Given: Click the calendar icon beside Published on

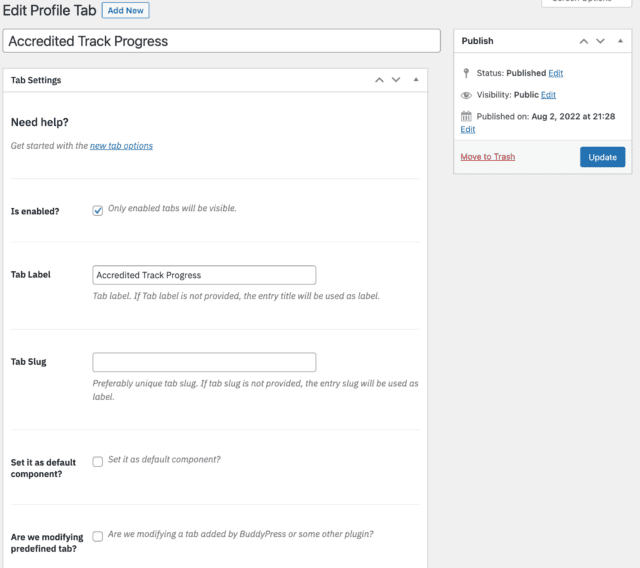Looking at the screenshot, I should pyautogui.click(x=466, y=117).
